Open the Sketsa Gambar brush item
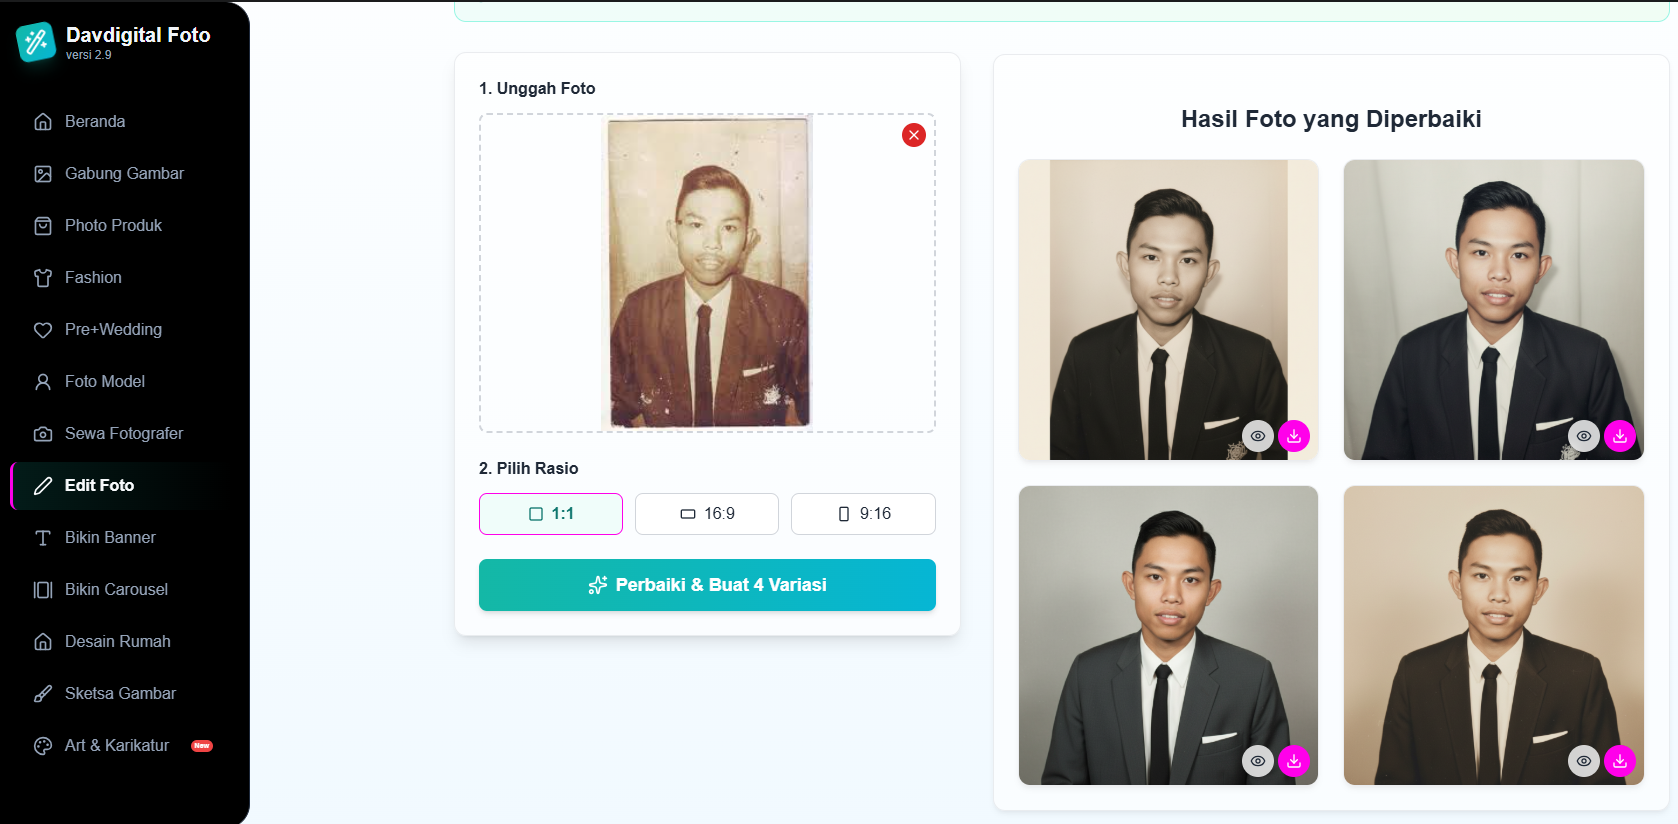1678x824 pixels. [120, 694]
